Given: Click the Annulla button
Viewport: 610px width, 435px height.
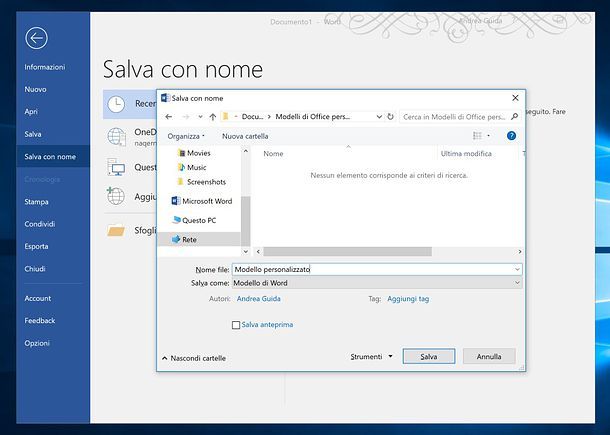Looking at the screenshot, I should (489, 356).
